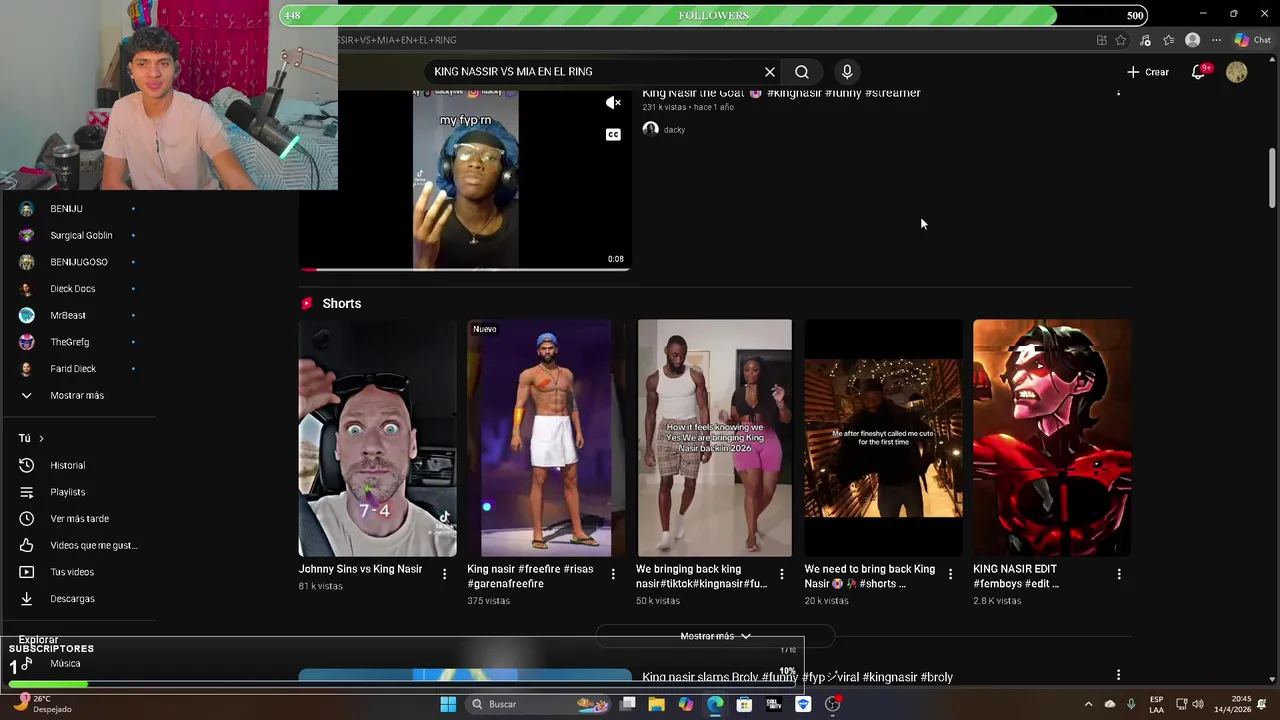Open the browser favorites list icon
Screen dimensions: 1280x720
(x=1168, y=40)
